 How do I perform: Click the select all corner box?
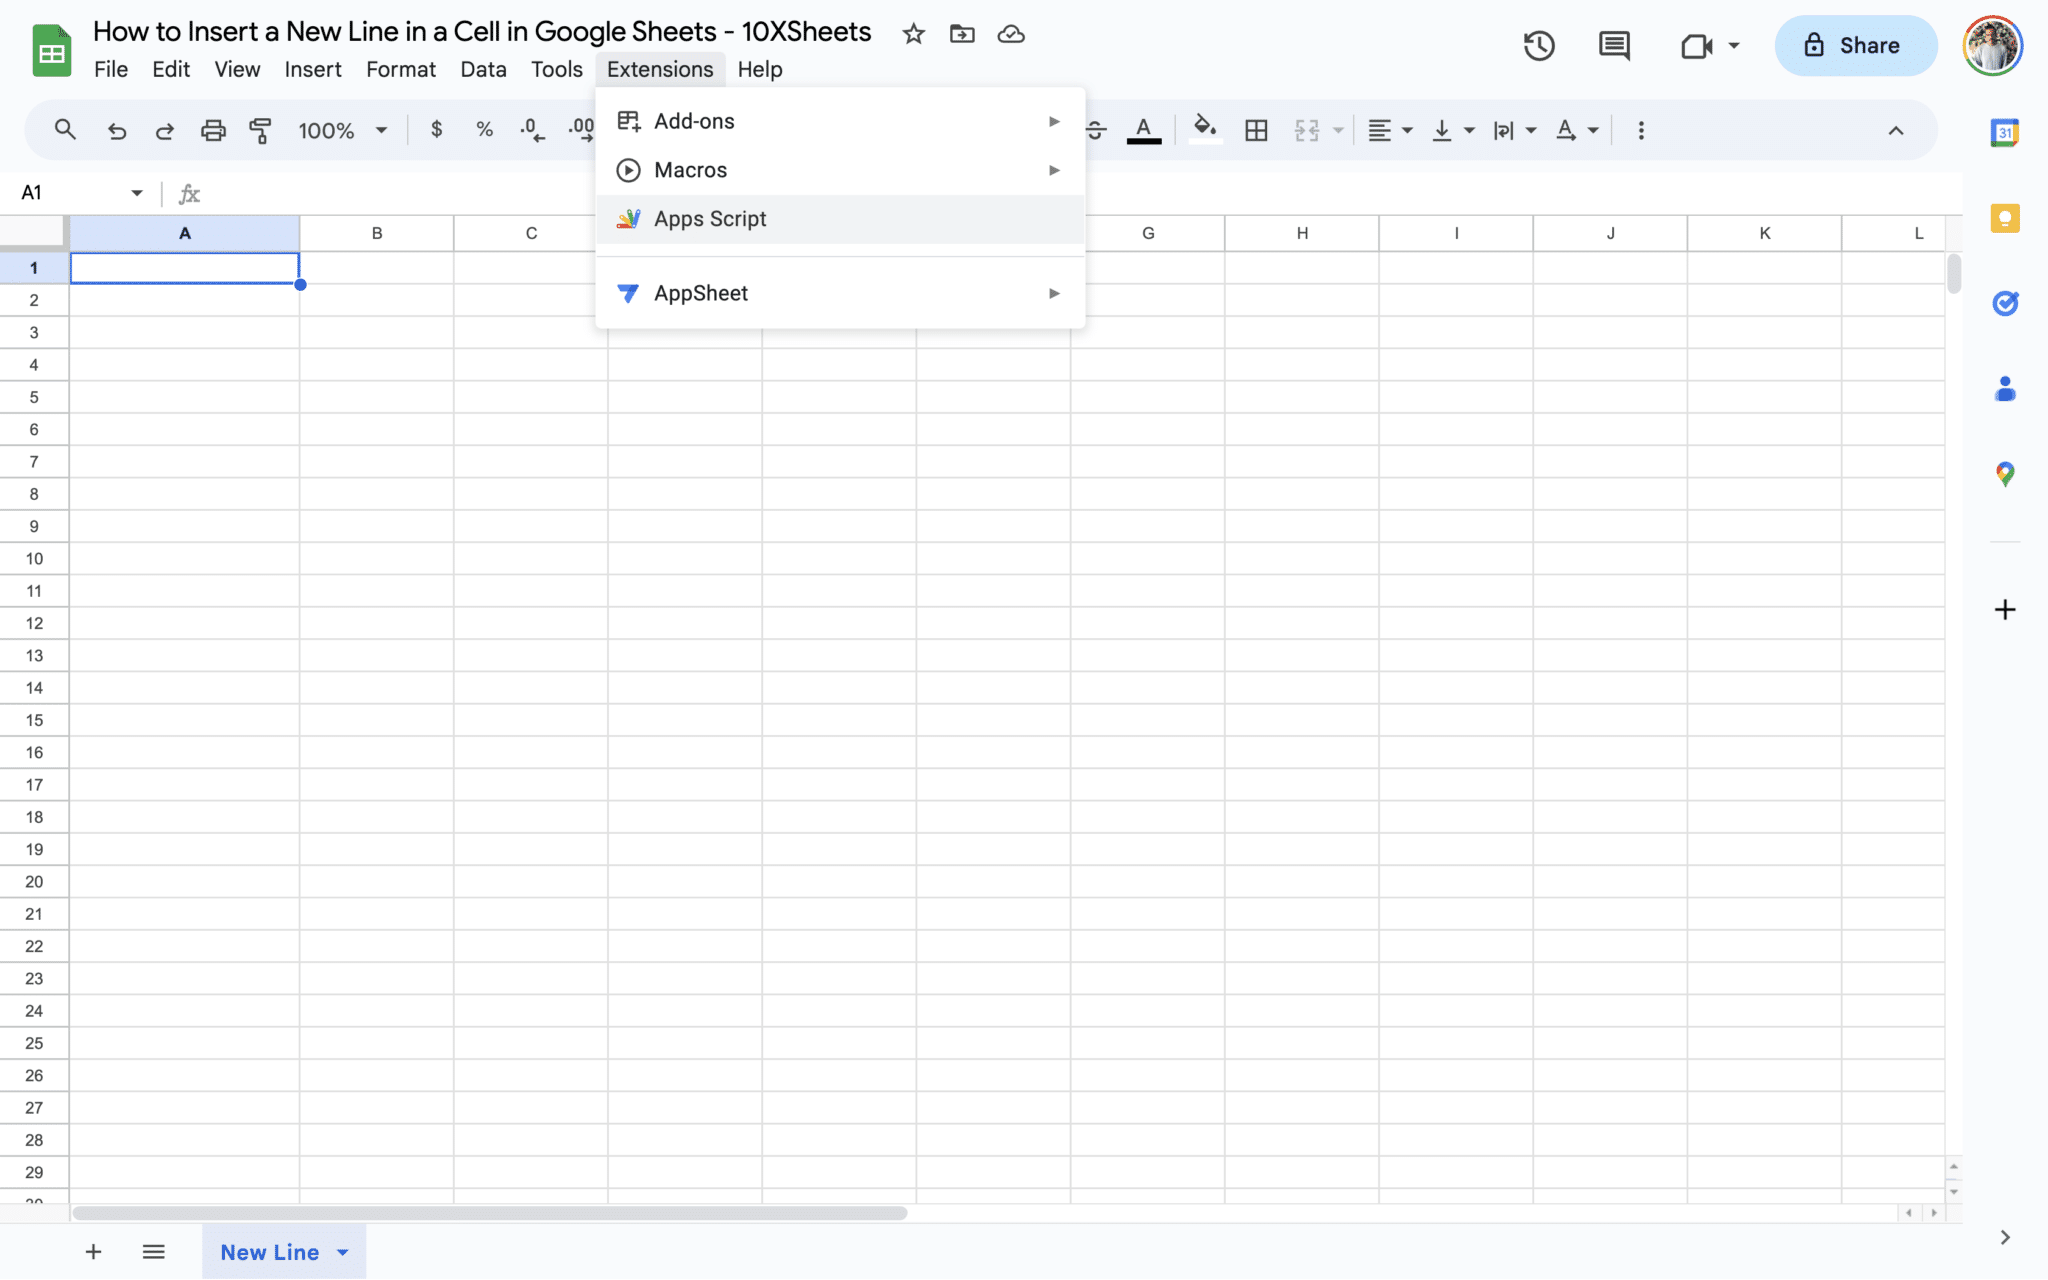click(x=34, y=233)
